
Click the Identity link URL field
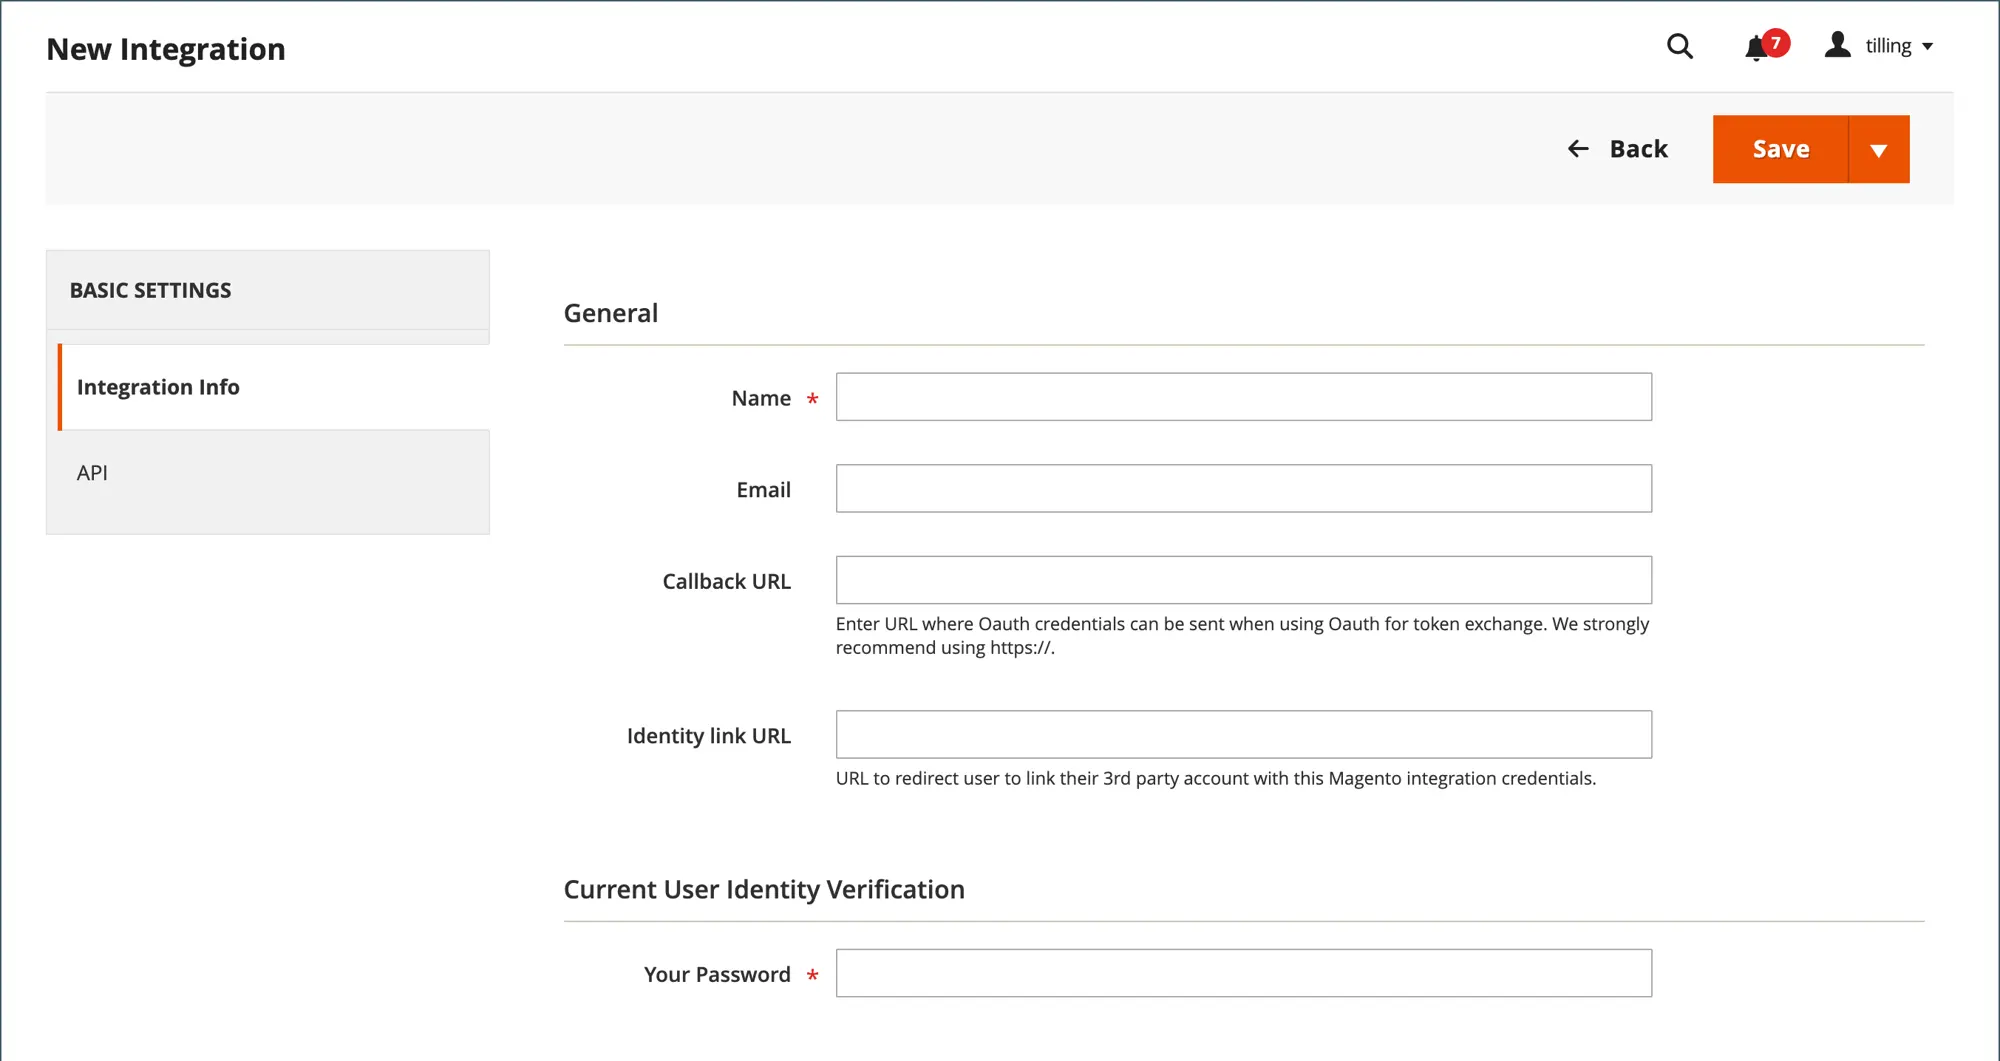(x=1243, y=735)
